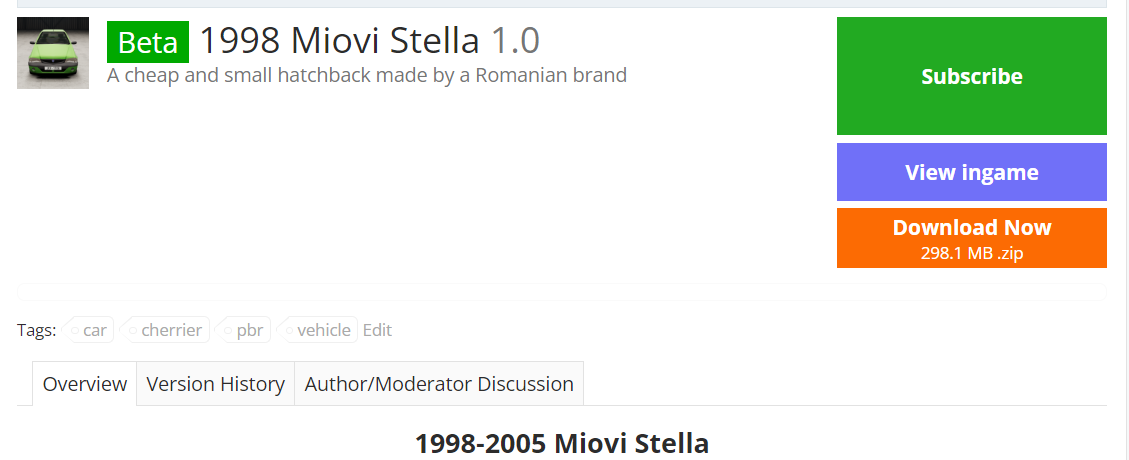Open the 'car' tag
The image size is (1129, 460).
click(x=95, y=330)
